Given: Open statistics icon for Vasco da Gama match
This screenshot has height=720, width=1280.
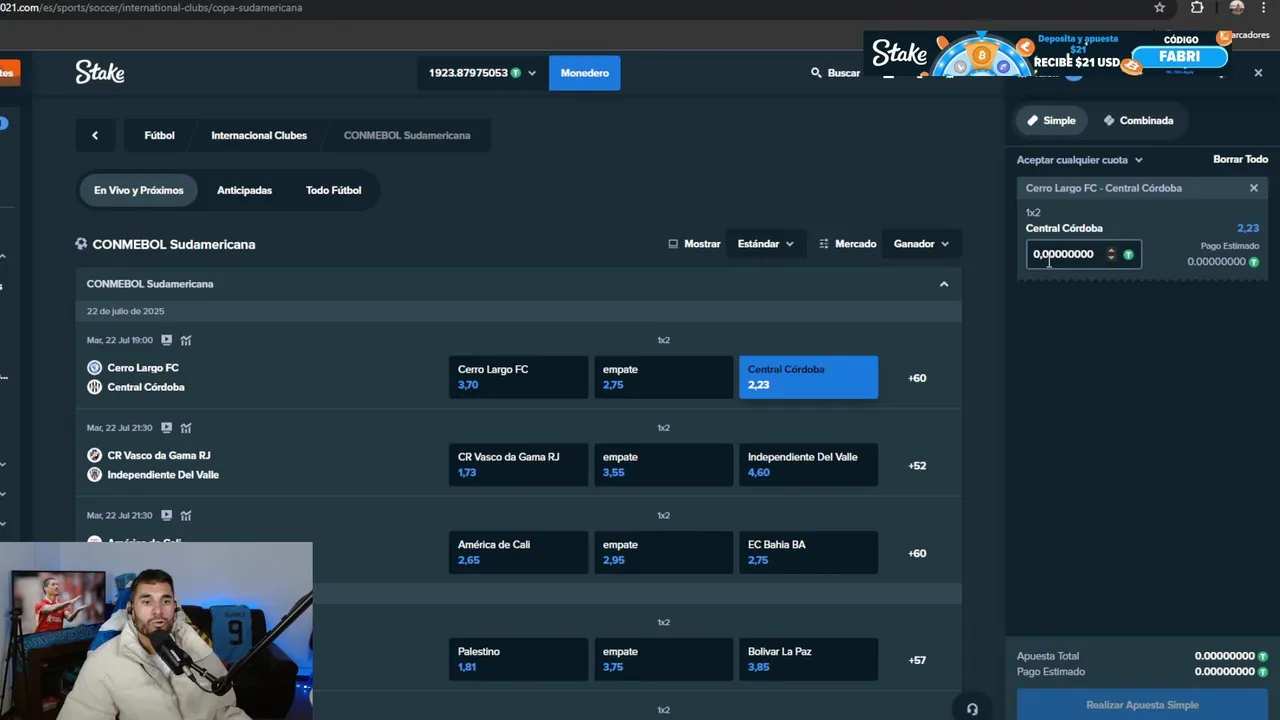Looking at the screenshot, I should 186,428.
